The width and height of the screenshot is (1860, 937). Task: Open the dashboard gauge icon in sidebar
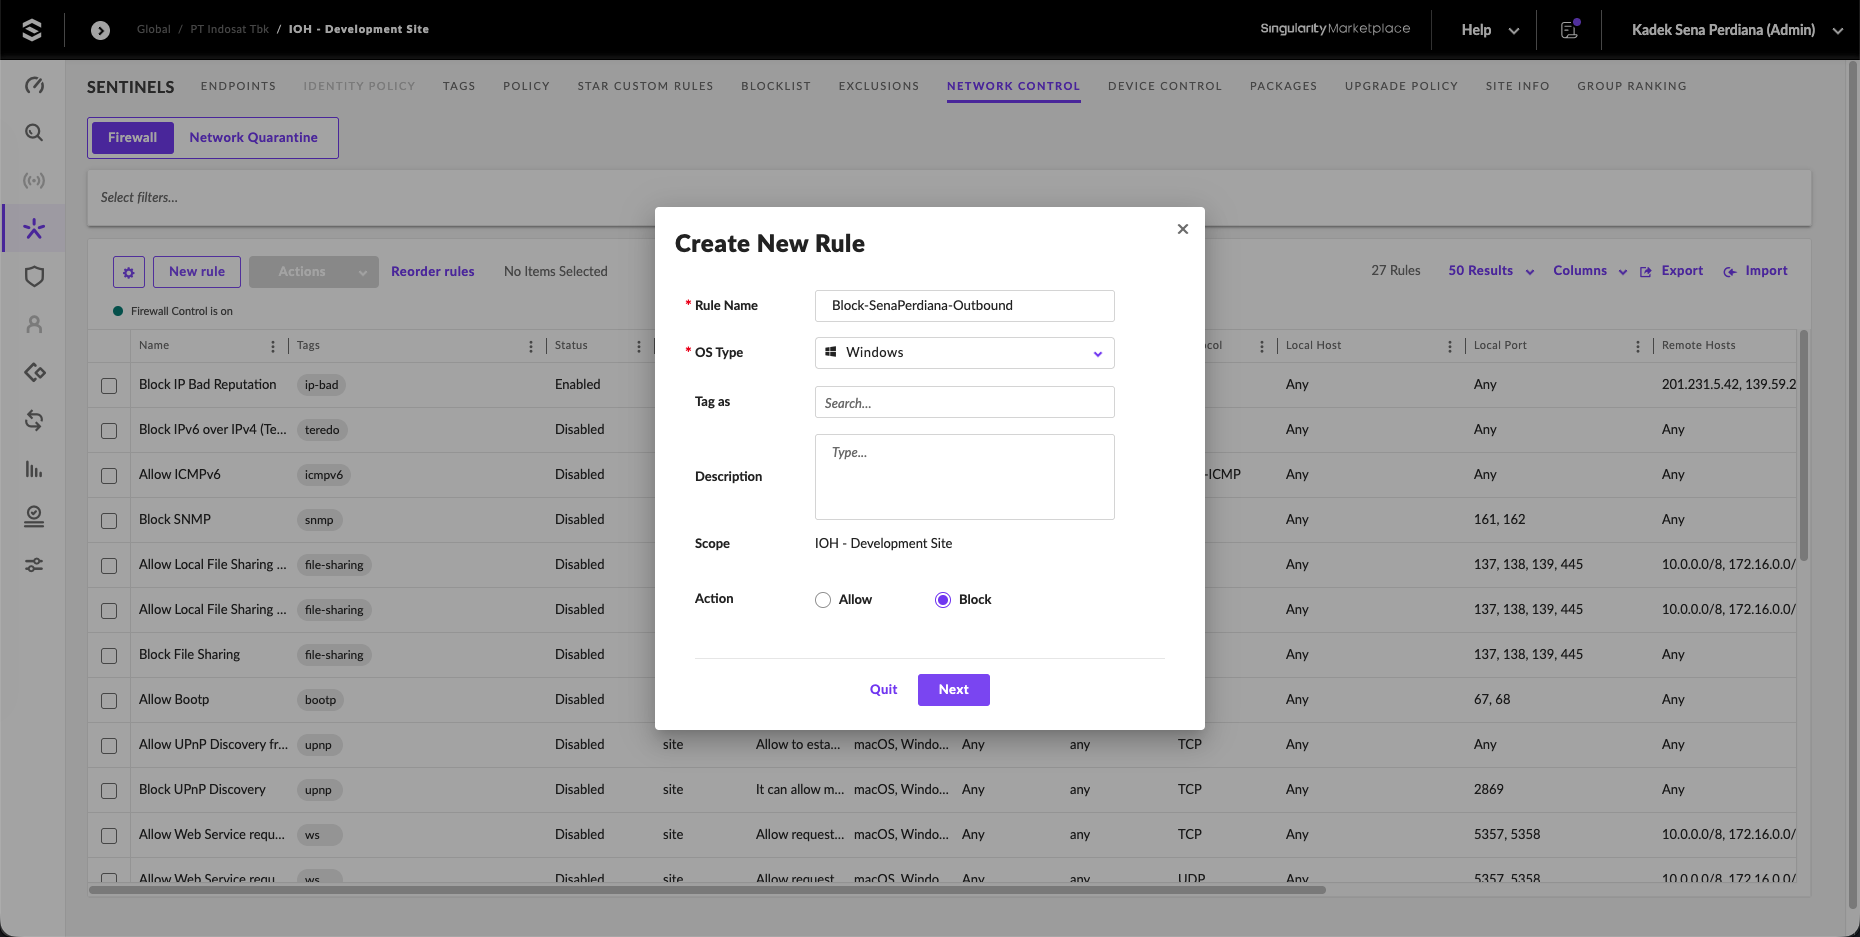pyautogui.click(x=34, y=85)
